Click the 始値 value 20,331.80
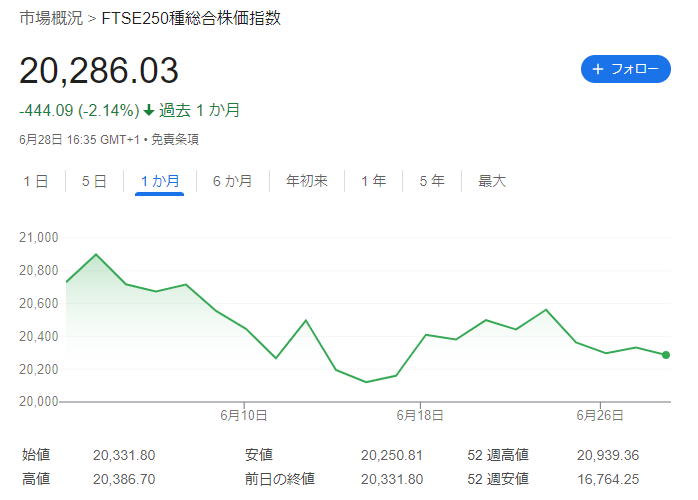This screenshot has width=698, height=500. click(124, 455)
